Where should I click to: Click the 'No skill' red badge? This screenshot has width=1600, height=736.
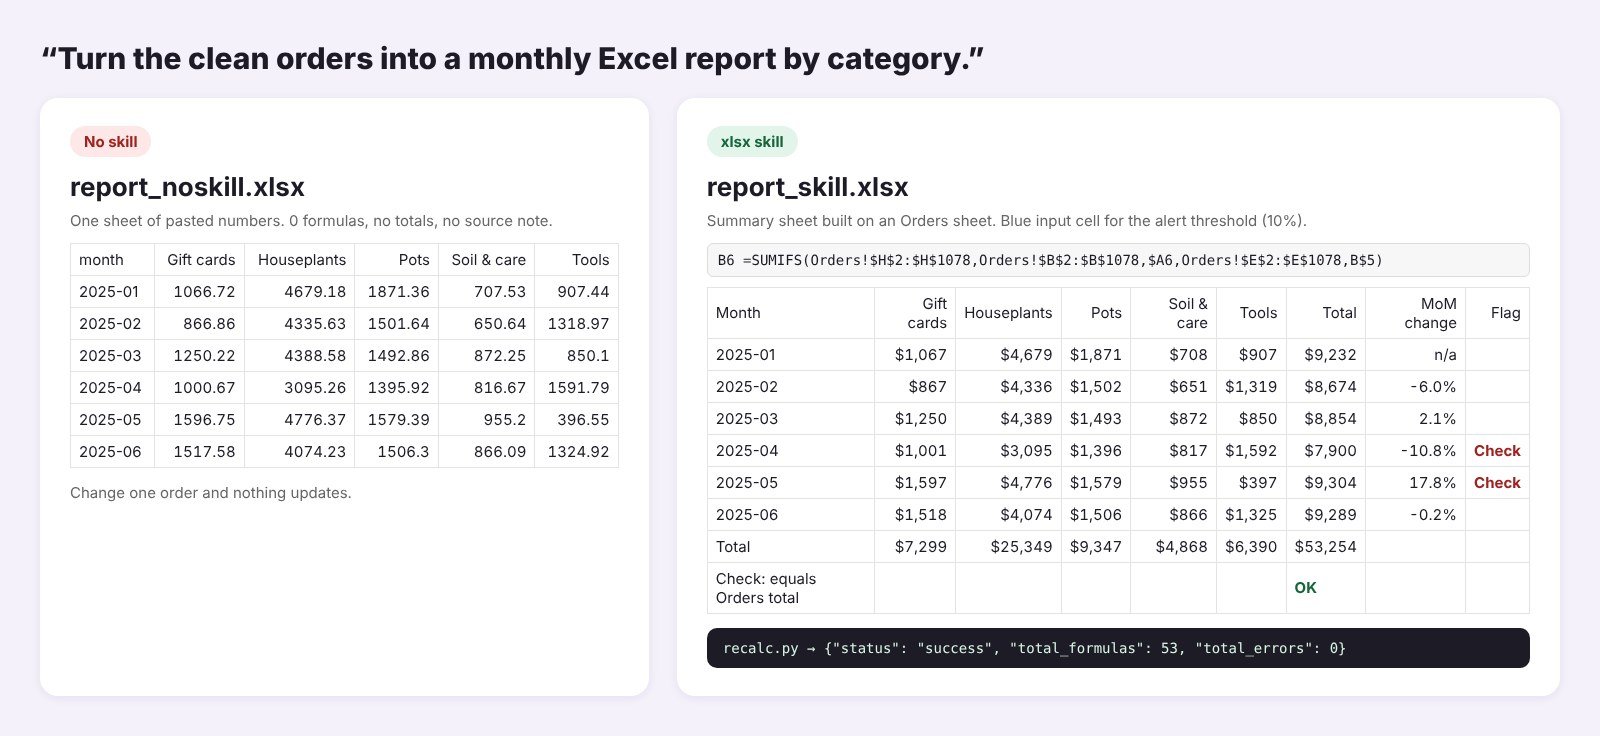pyautogui.click(x=110, y=142)
